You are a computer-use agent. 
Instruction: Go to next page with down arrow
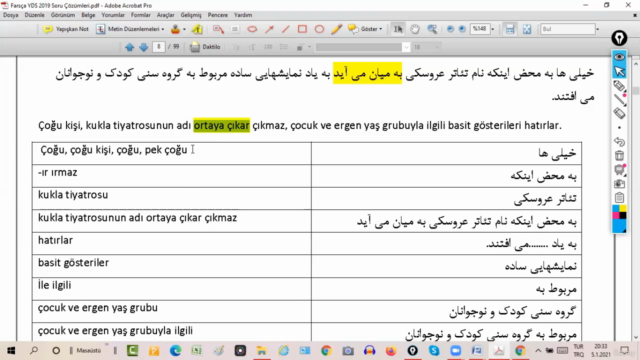click(x=143, y=47)
